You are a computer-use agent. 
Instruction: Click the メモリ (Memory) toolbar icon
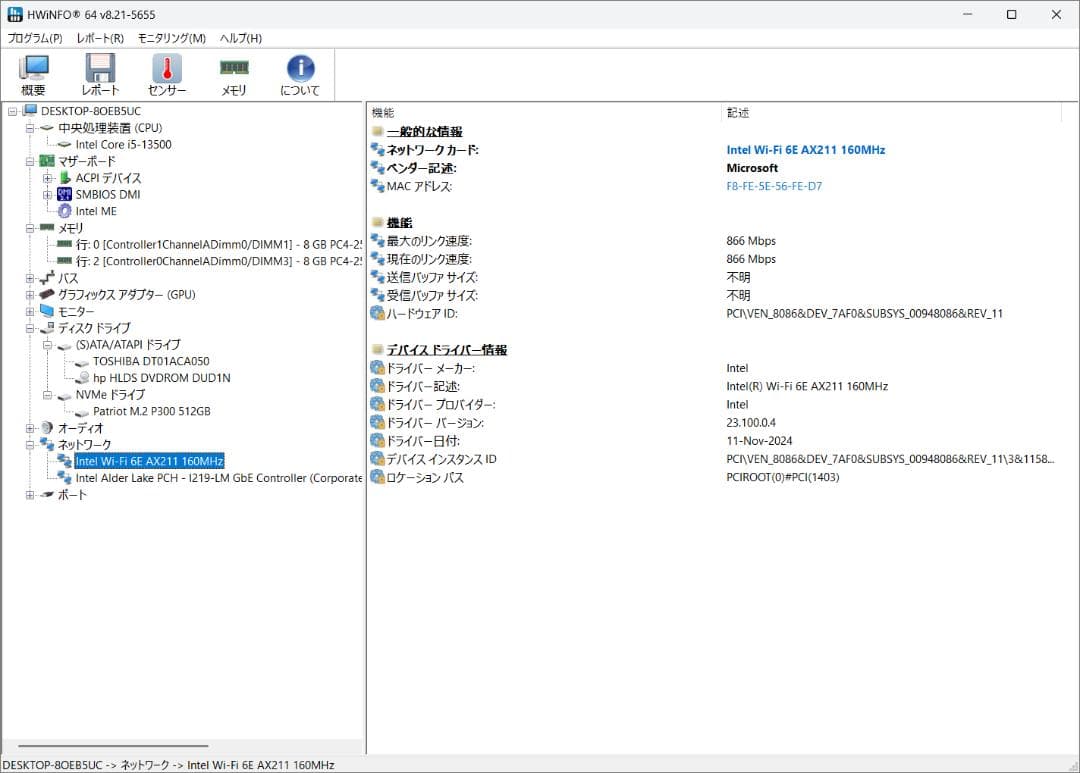[234, 75]
